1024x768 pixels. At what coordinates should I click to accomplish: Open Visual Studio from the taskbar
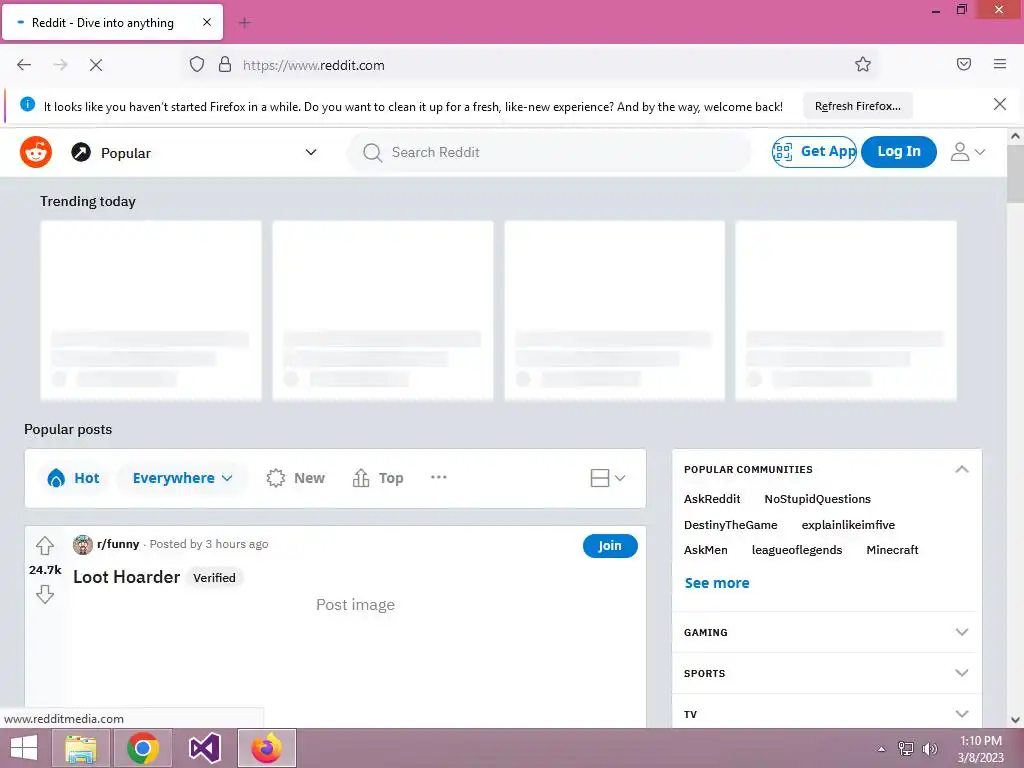204,748
